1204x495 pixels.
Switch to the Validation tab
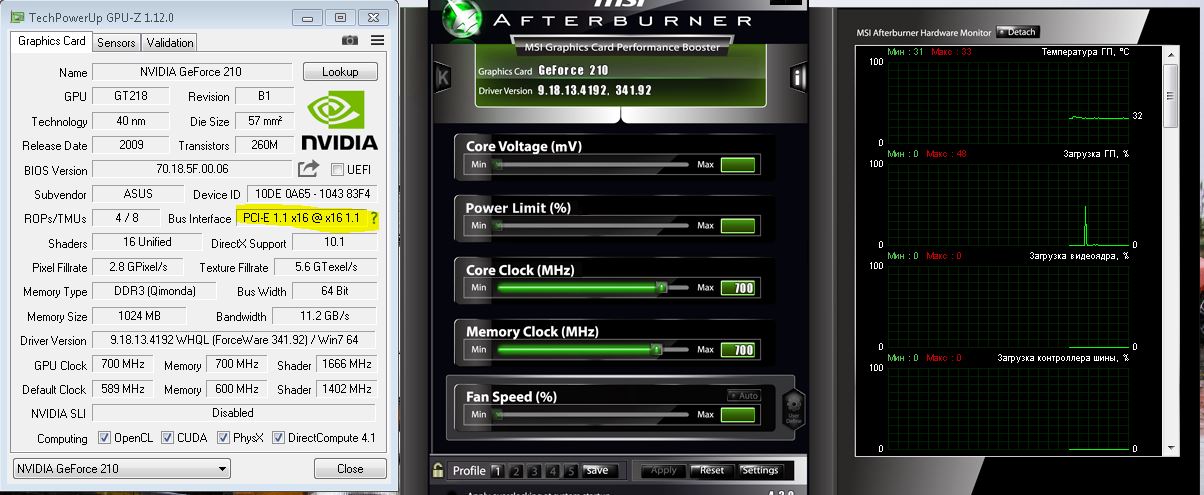pos(170,43)
